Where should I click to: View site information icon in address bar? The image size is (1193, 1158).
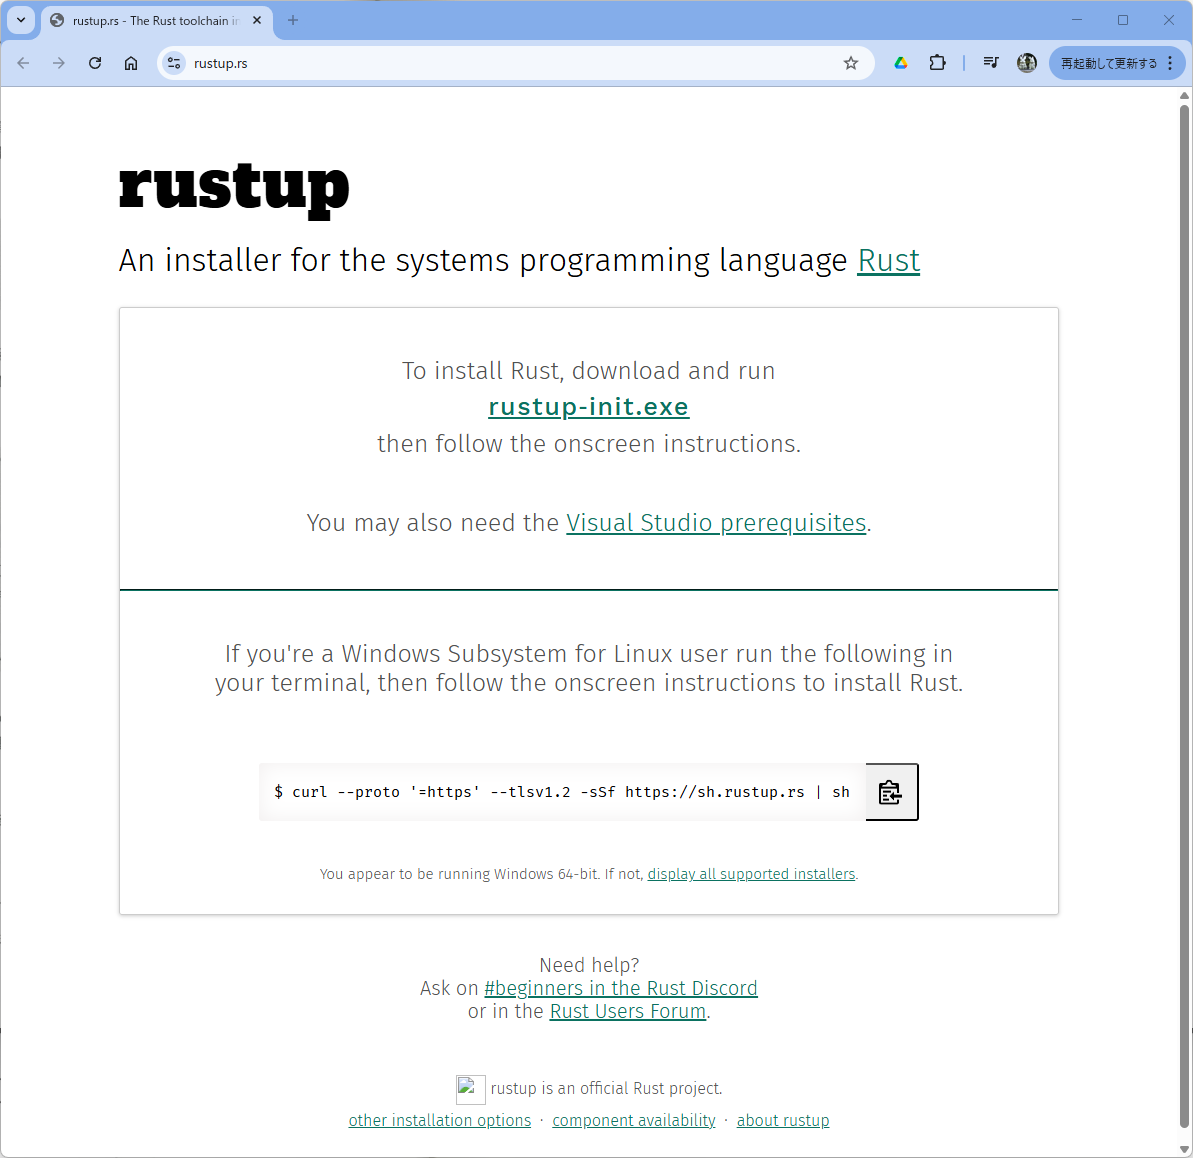175,63
